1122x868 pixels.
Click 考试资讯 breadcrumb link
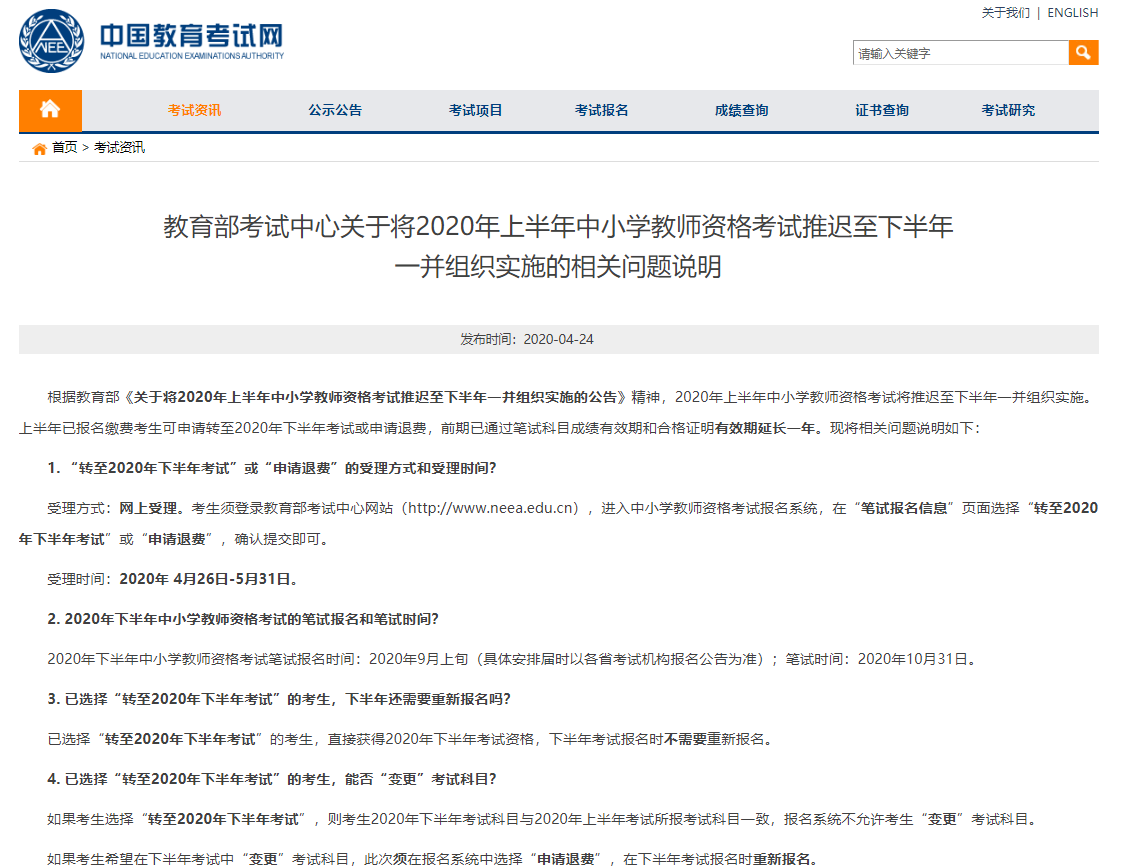pos(119,148)
